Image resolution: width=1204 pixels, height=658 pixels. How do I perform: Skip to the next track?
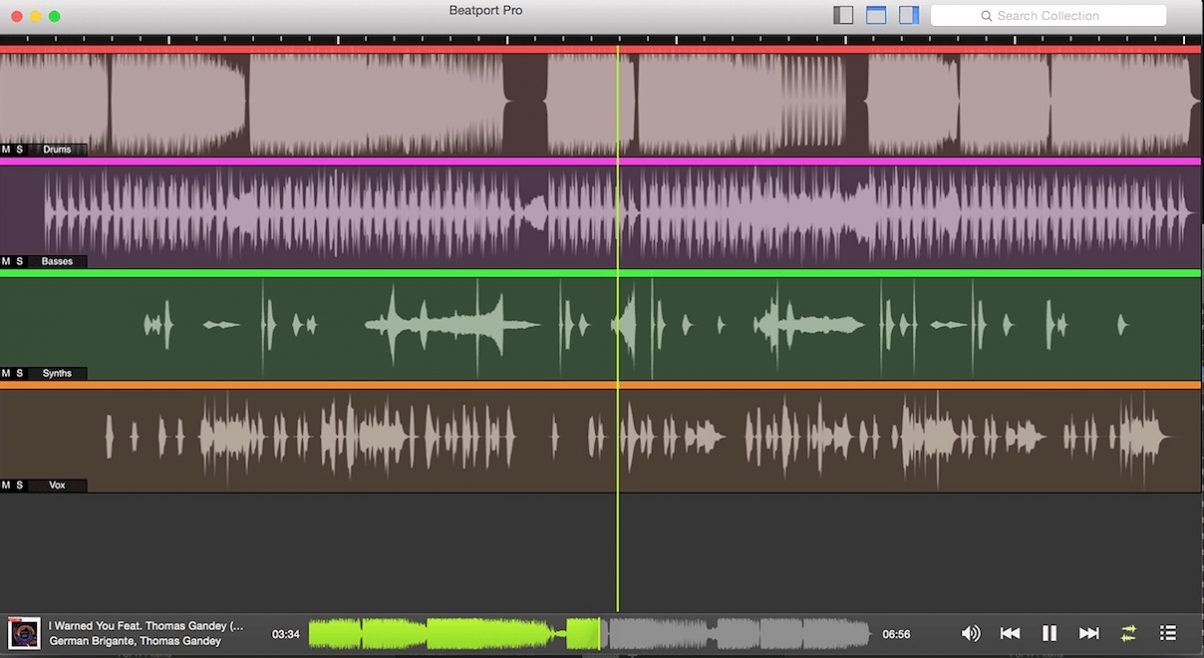point(1089,633)
